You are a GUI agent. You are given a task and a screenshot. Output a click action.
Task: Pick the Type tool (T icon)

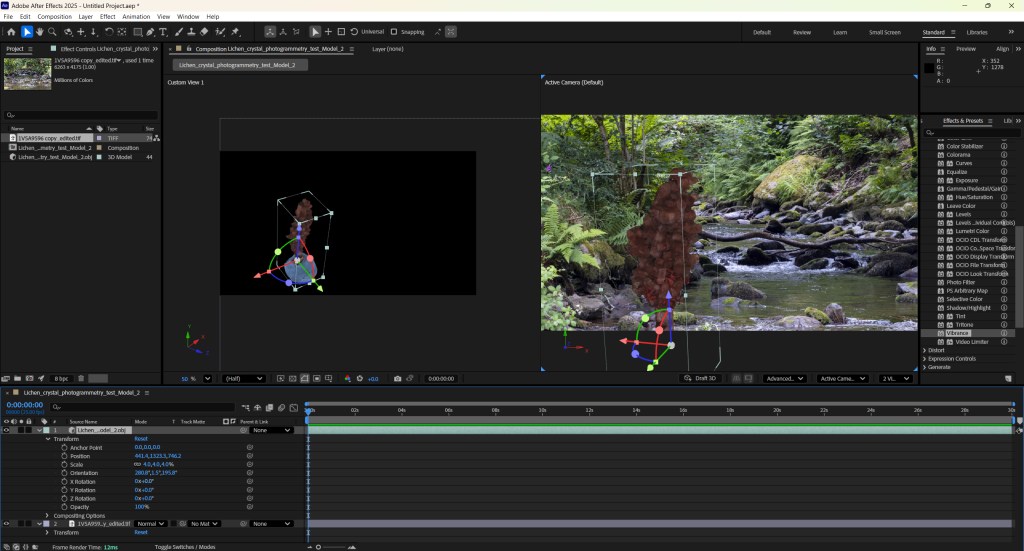click(x=163, y=32)
